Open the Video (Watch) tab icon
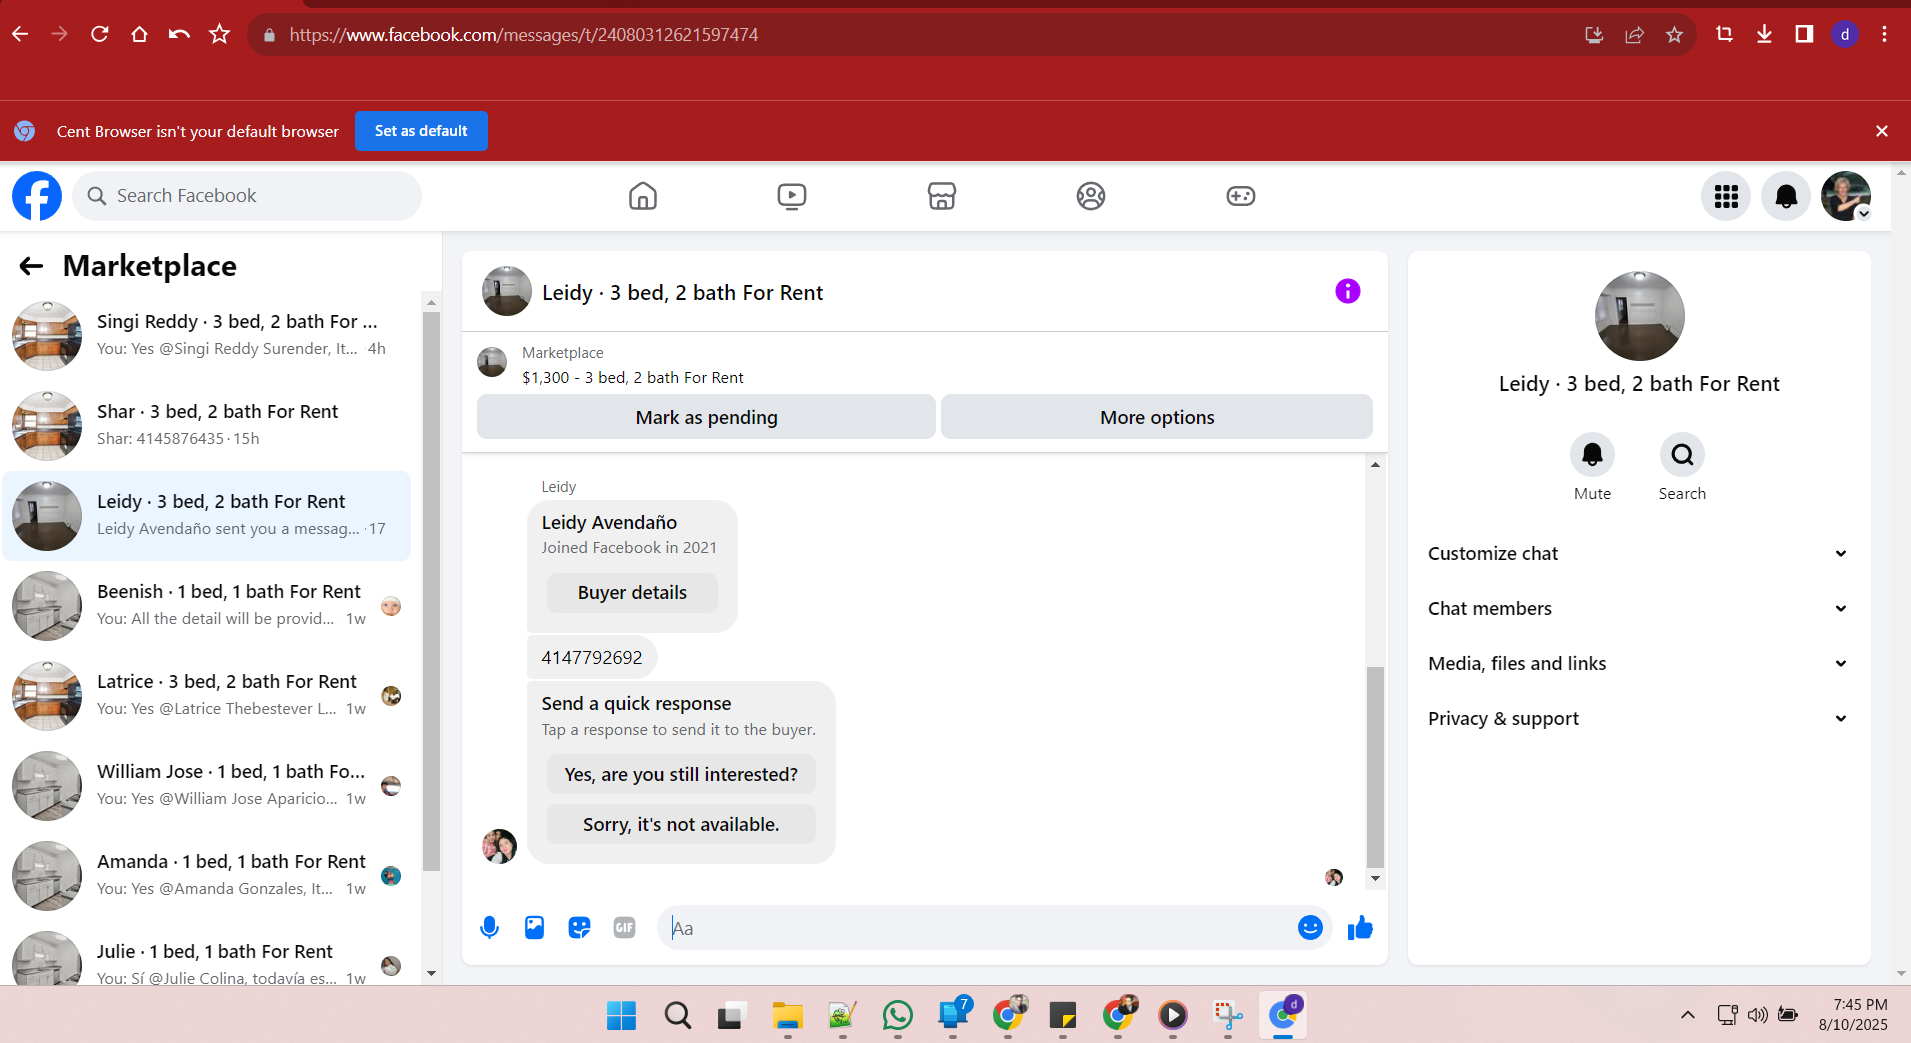The width and height of the screenshot is (1911, 1043). (x=792, y=196)
